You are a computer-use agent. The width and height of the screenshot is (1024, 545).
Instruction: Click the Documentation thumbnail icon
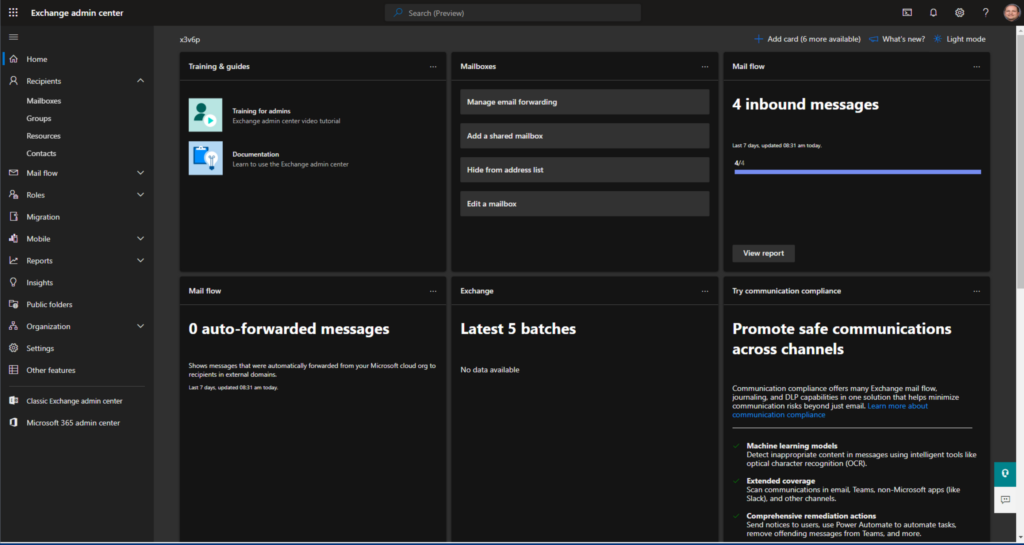[206, 158]
